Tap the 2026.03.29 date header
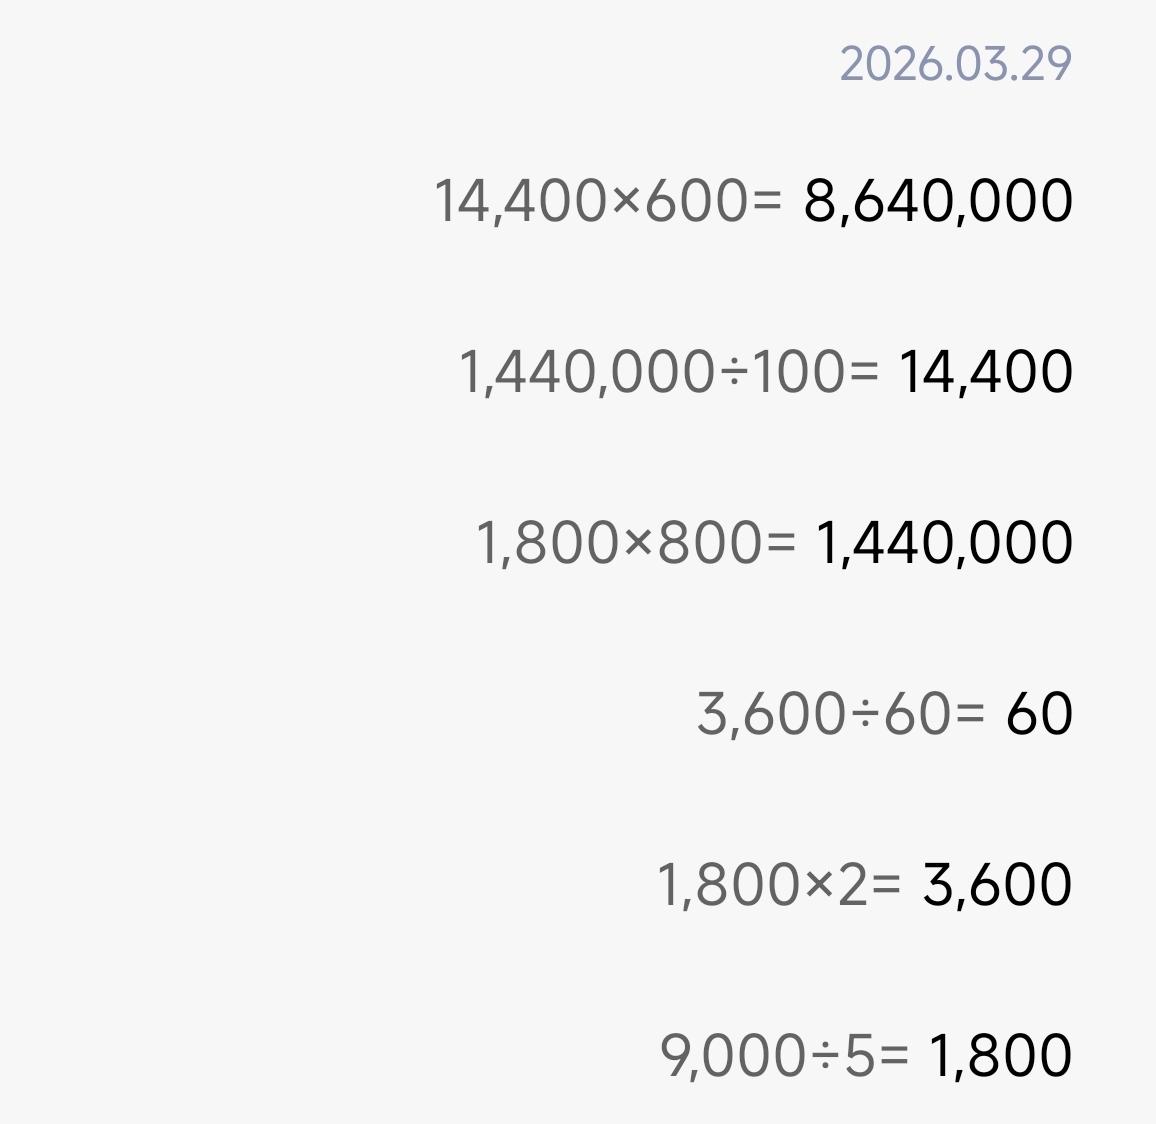Viewport: 1156px width, 1124px height. (x=955, y=64)
